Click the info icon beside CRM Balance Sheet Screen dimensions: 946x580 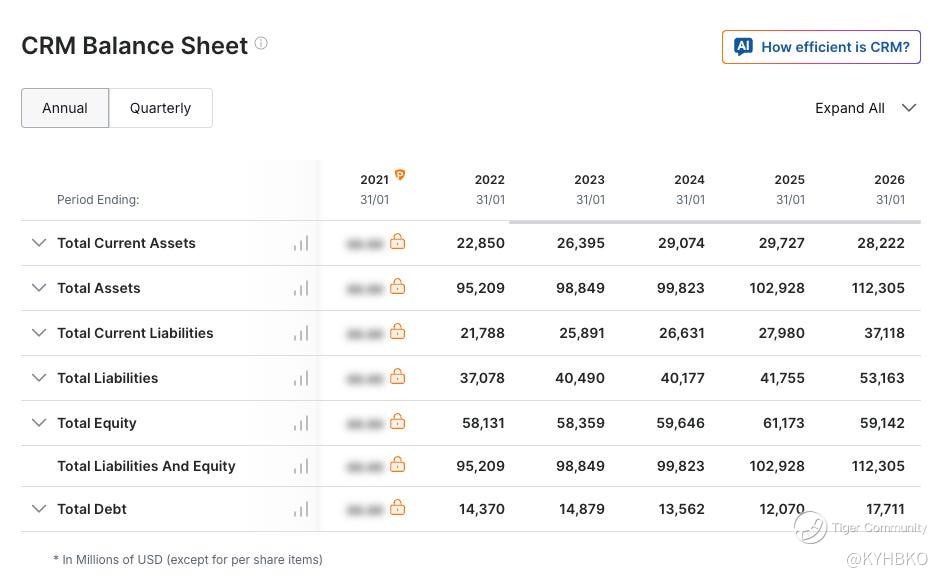[261, 43]
